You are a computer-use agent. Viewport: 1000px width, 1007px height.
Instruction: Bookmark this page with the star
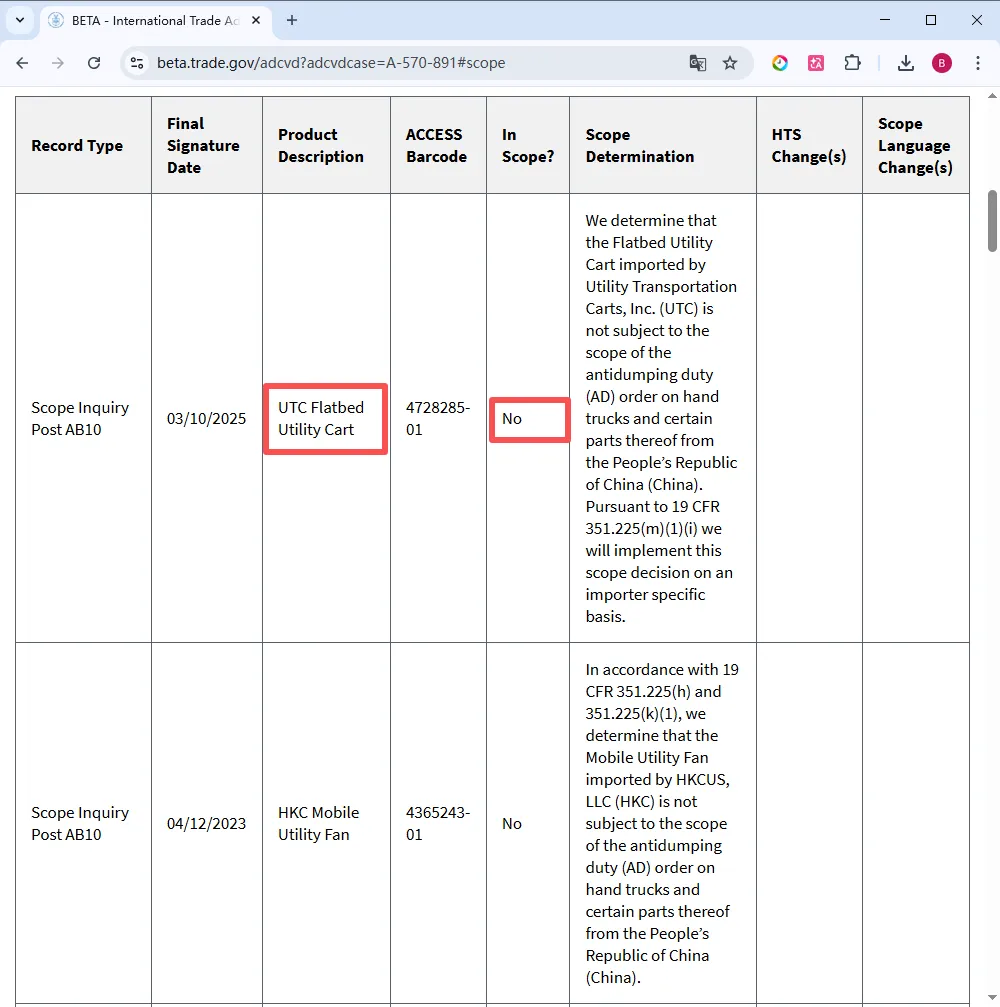pos(730,63)
